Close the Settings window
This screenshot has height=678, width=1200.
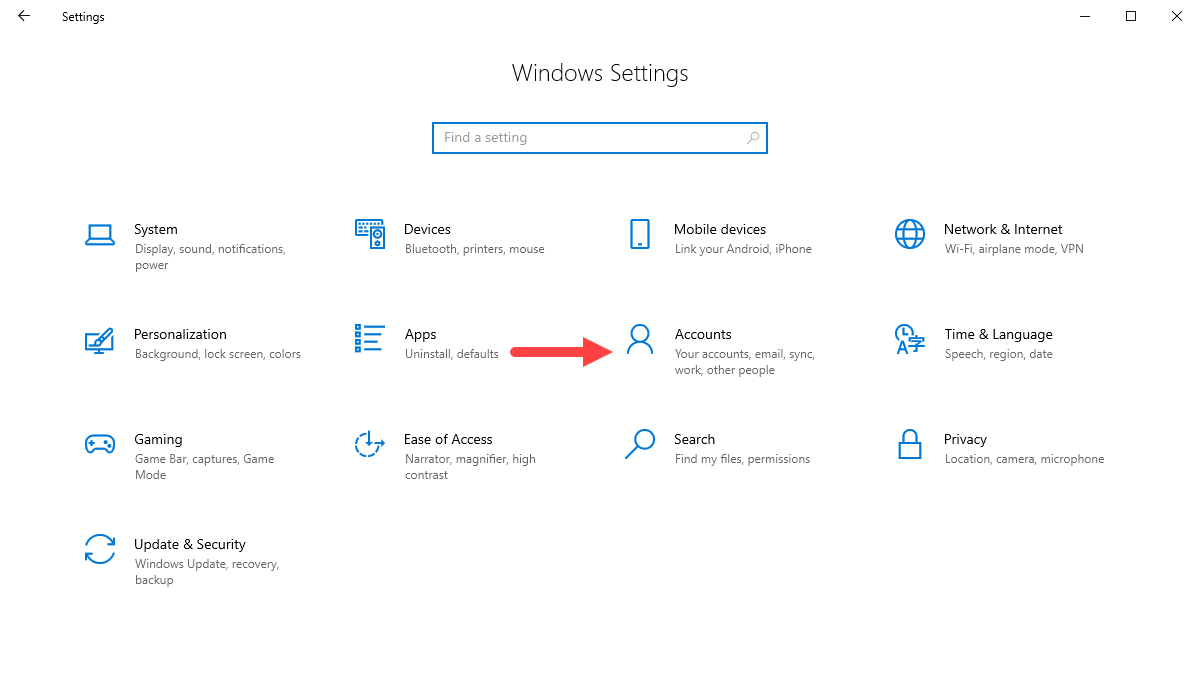click(1177, 16)
